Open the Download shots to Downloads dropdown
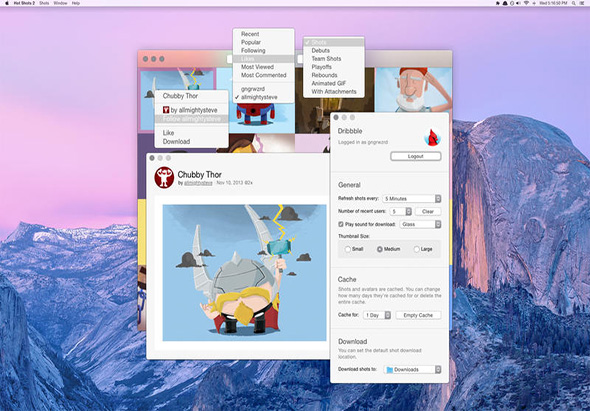This screenshot has height=411, width=590. 412,370
